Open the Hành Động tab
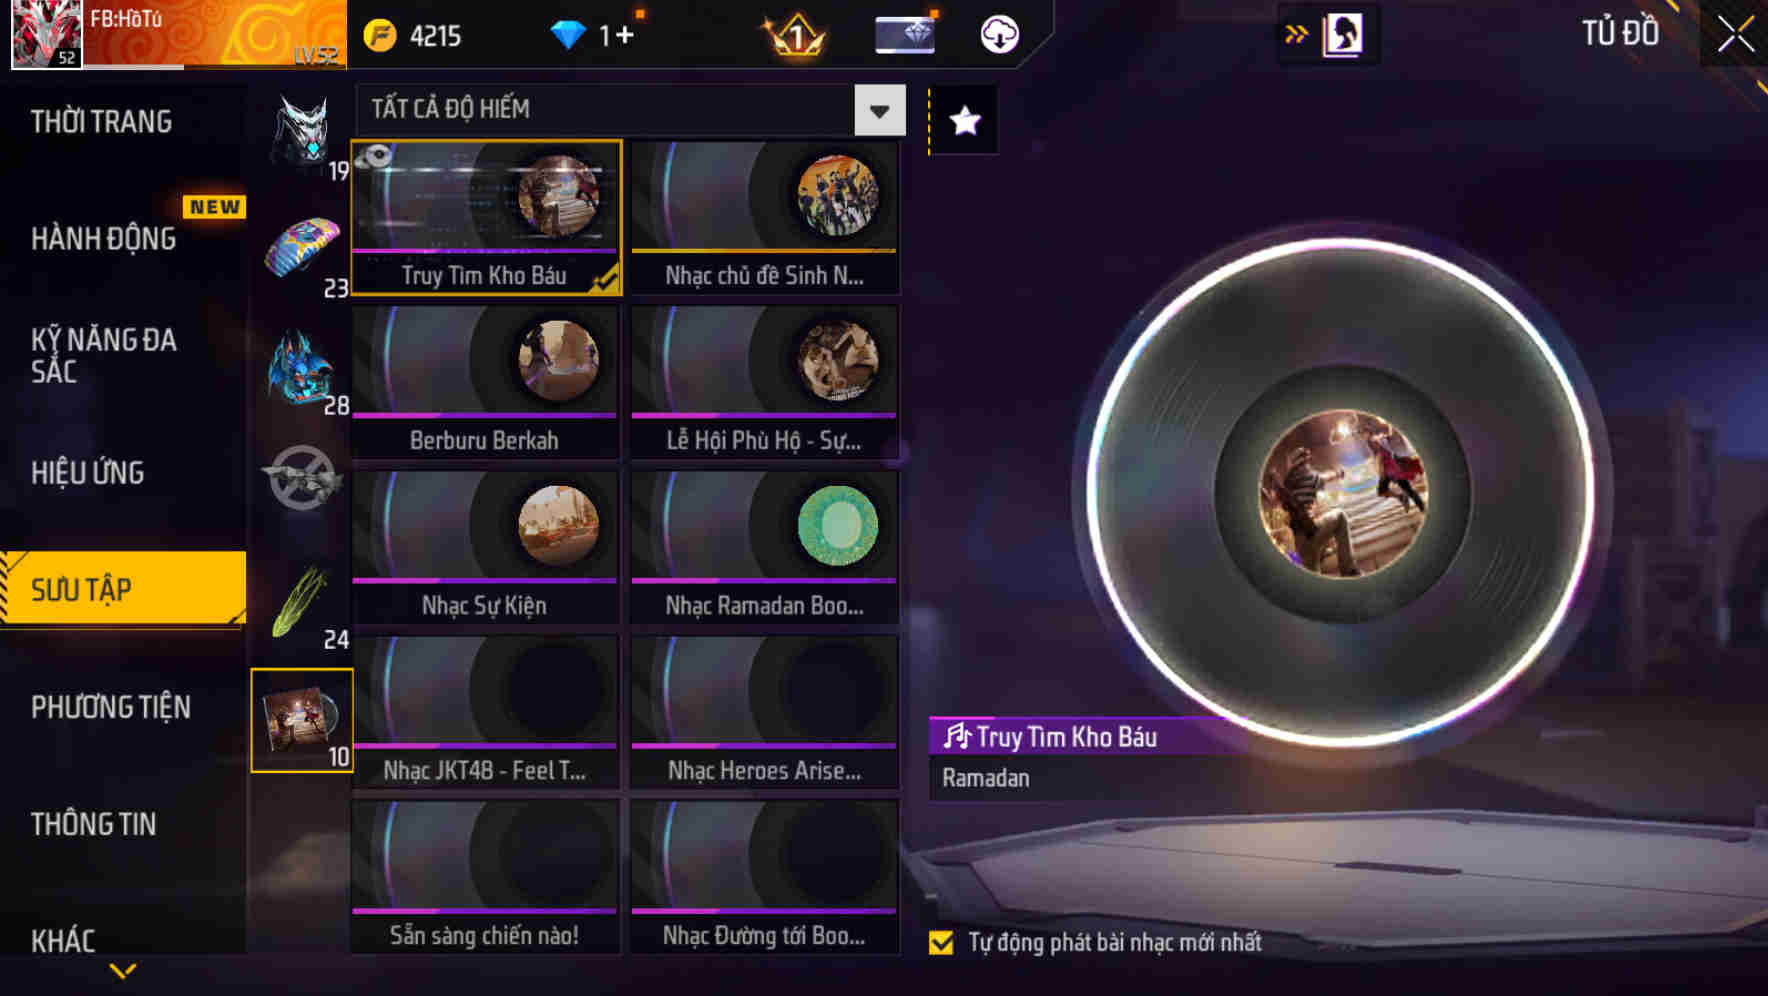The image size is (1768, 996). (104, 239)
